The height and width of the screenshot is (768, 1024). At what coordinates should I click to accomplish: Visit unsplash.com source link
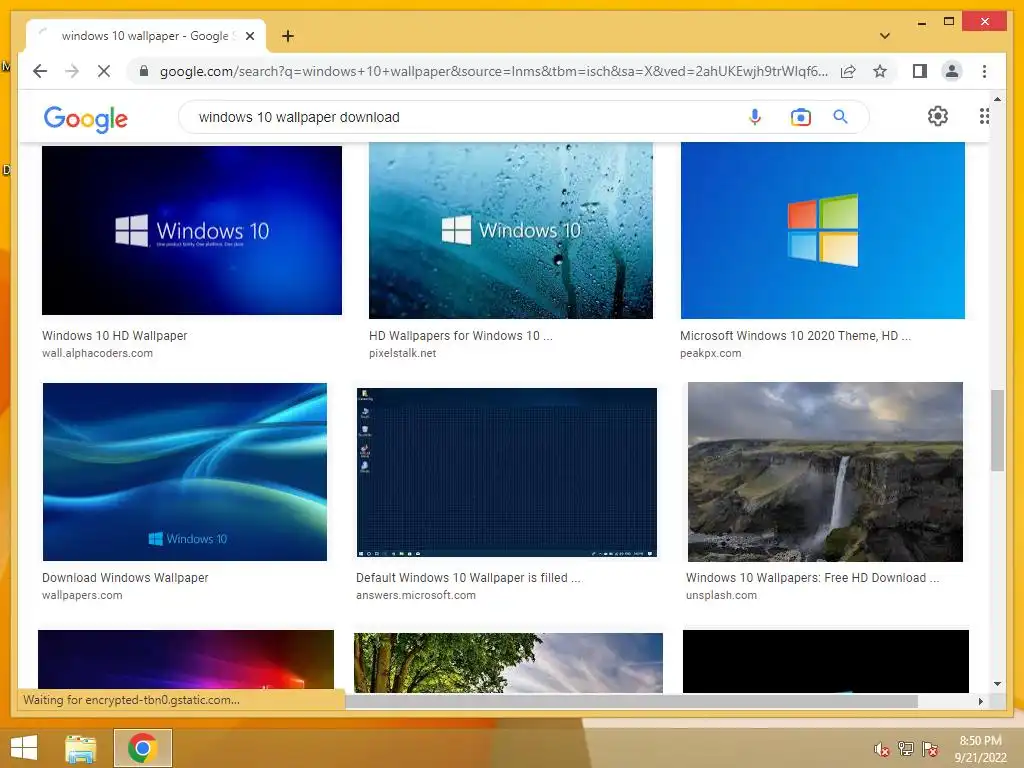pos(721,596)
